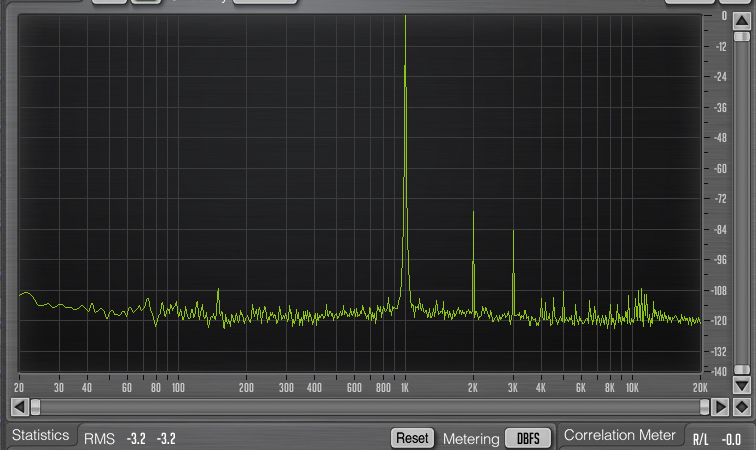
Task: Click the 3K frequency axis label
Action: pyautogui.click(x=513, y=388)
